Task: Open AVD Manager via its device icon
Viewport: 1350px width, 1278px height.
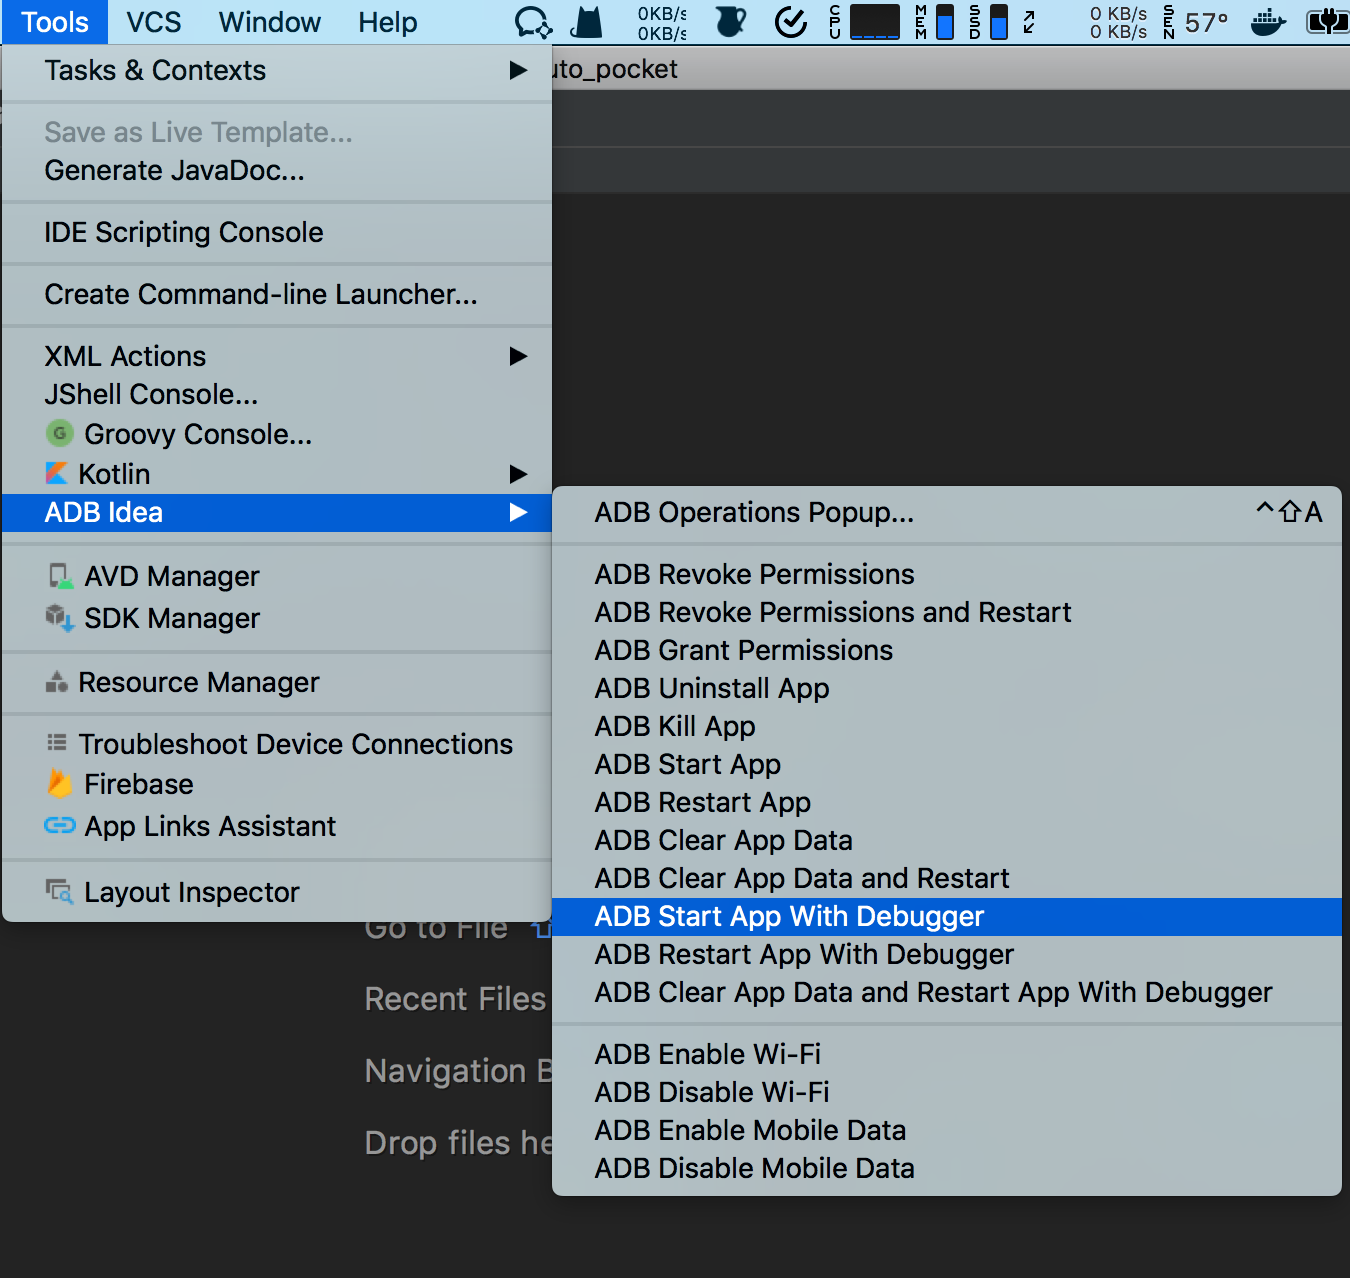Action: coord(60,576)
